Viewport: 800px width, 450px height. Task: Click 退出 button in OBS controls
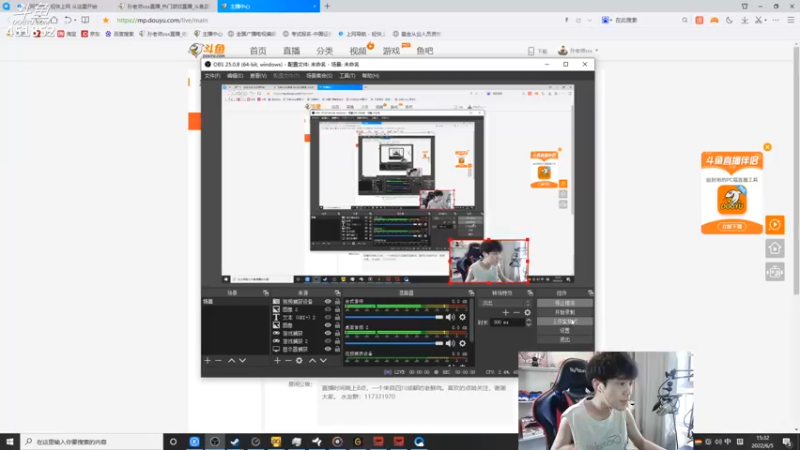(x=564, y=339)
